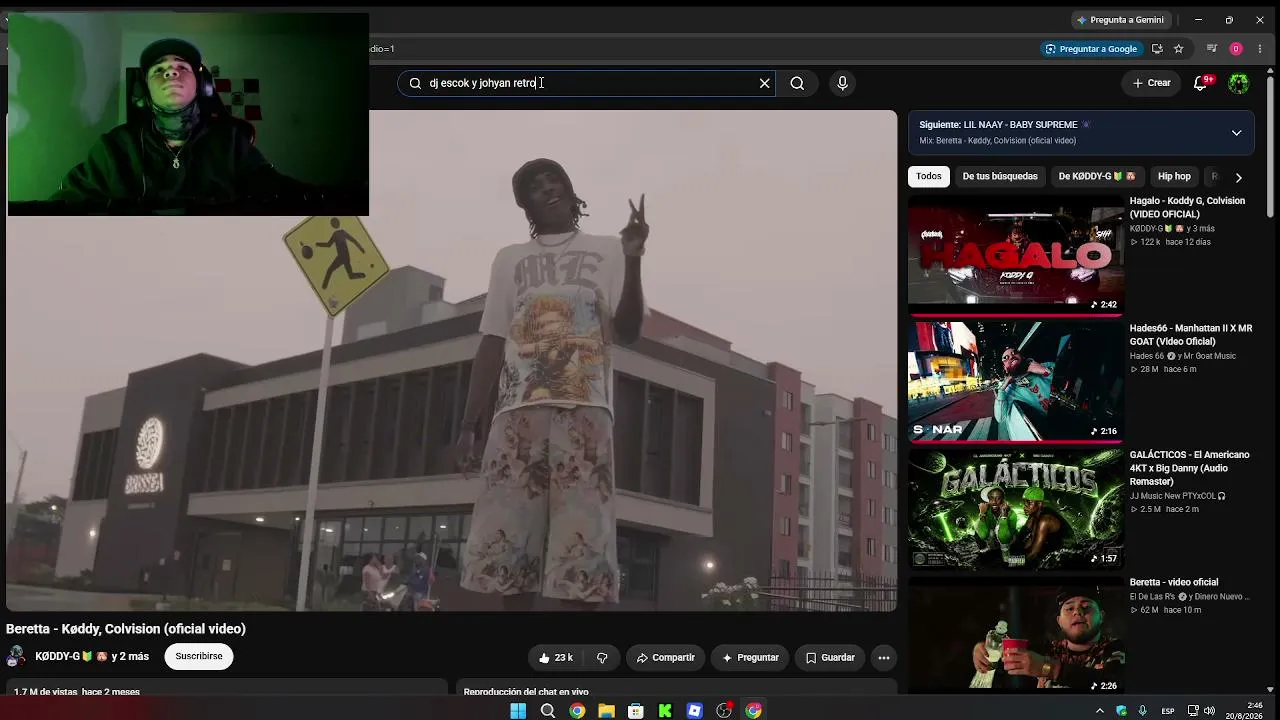Focus the YouTube search input field
This screenshot has height=720, width=1280.
(x=587, y=83)
